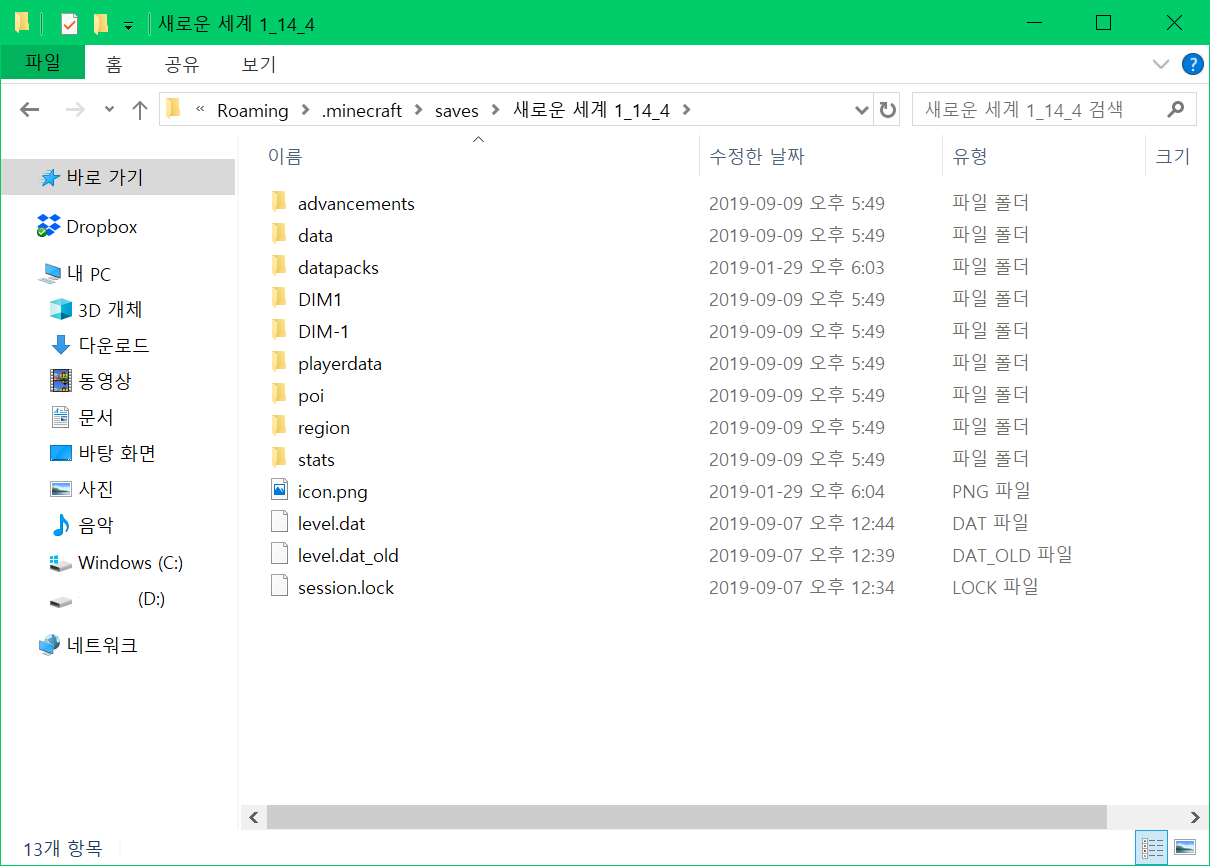Click the 내 PC computer icon
Viewport: 1210px width, 866px height.
point(50,273)
